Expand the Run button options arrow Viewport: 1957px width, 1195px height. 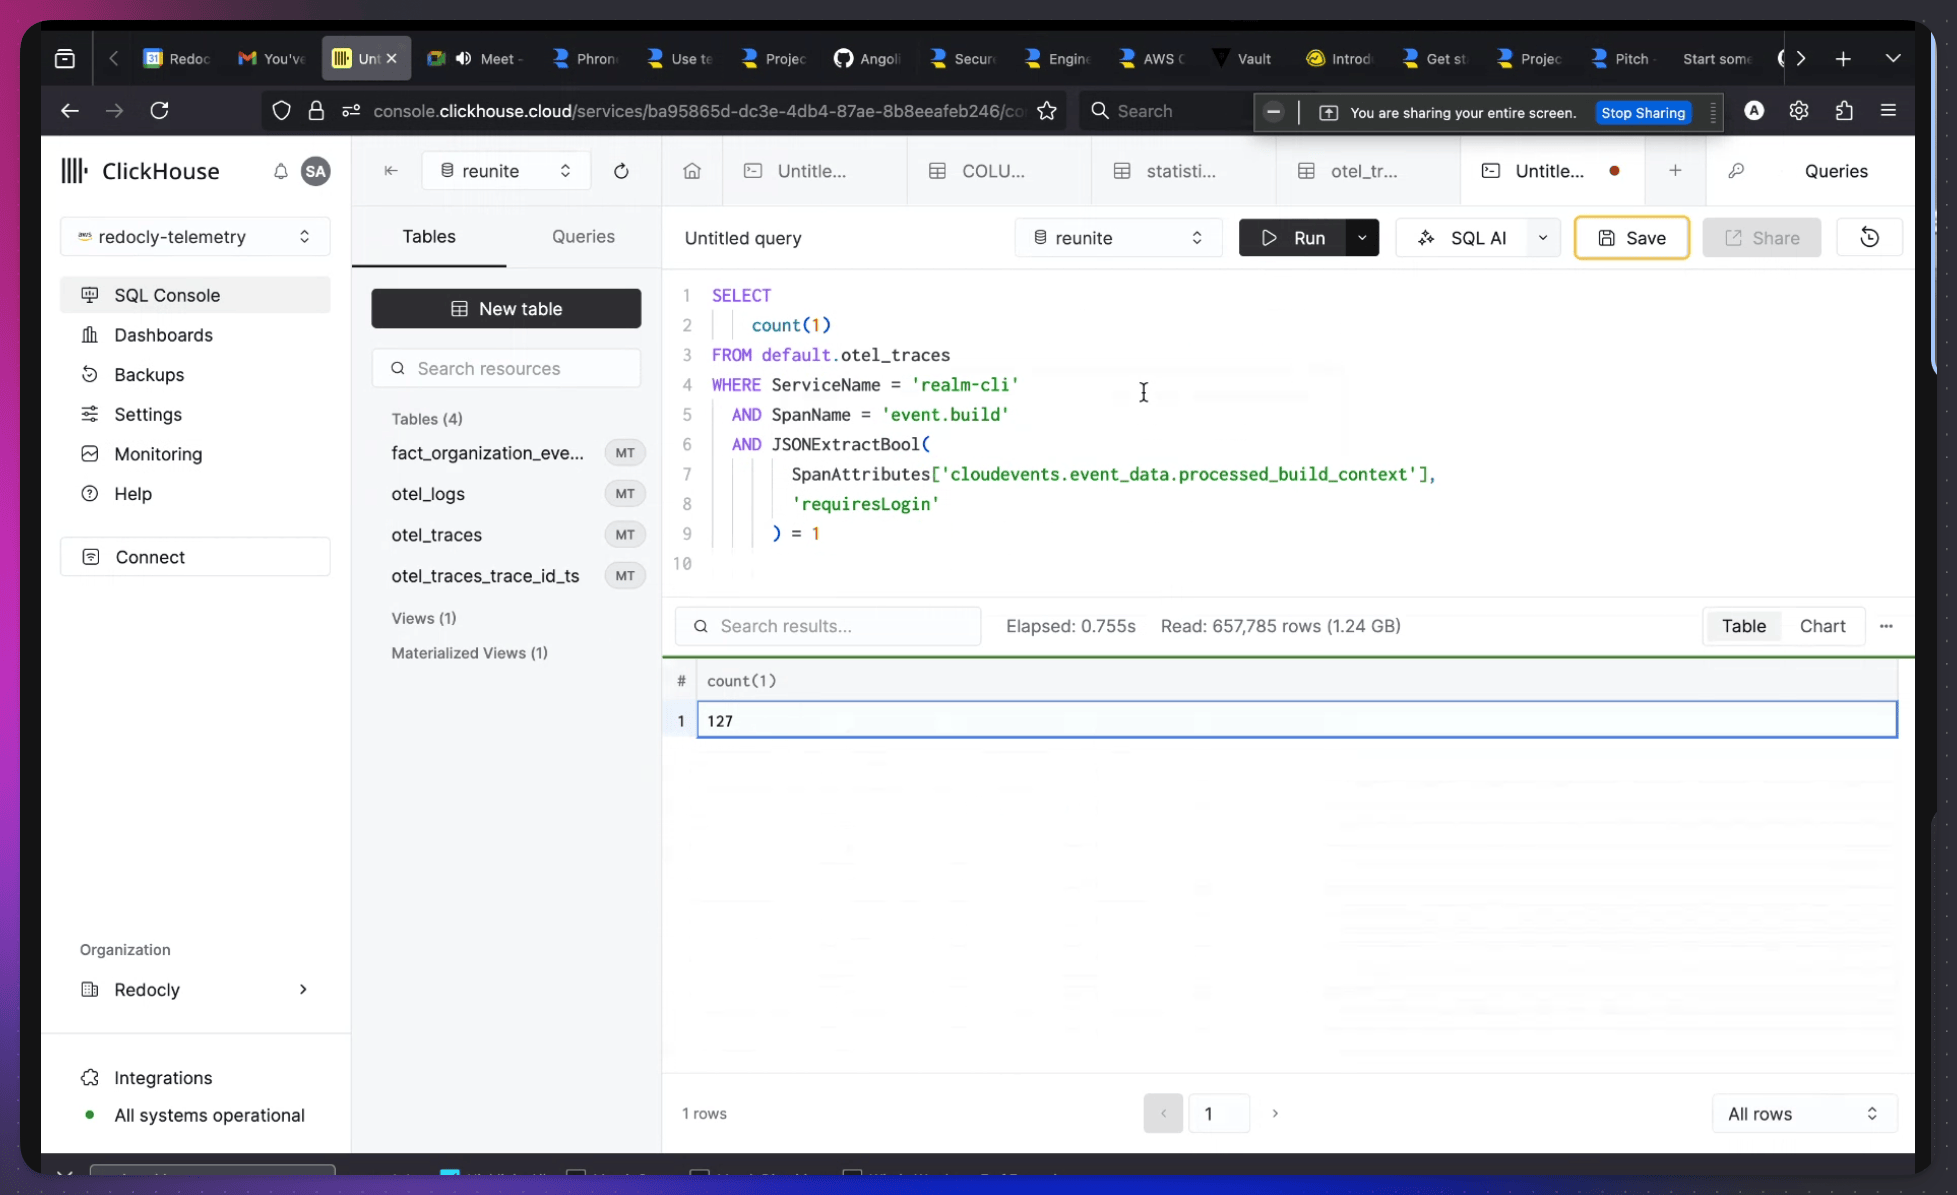click(1362, 238)
